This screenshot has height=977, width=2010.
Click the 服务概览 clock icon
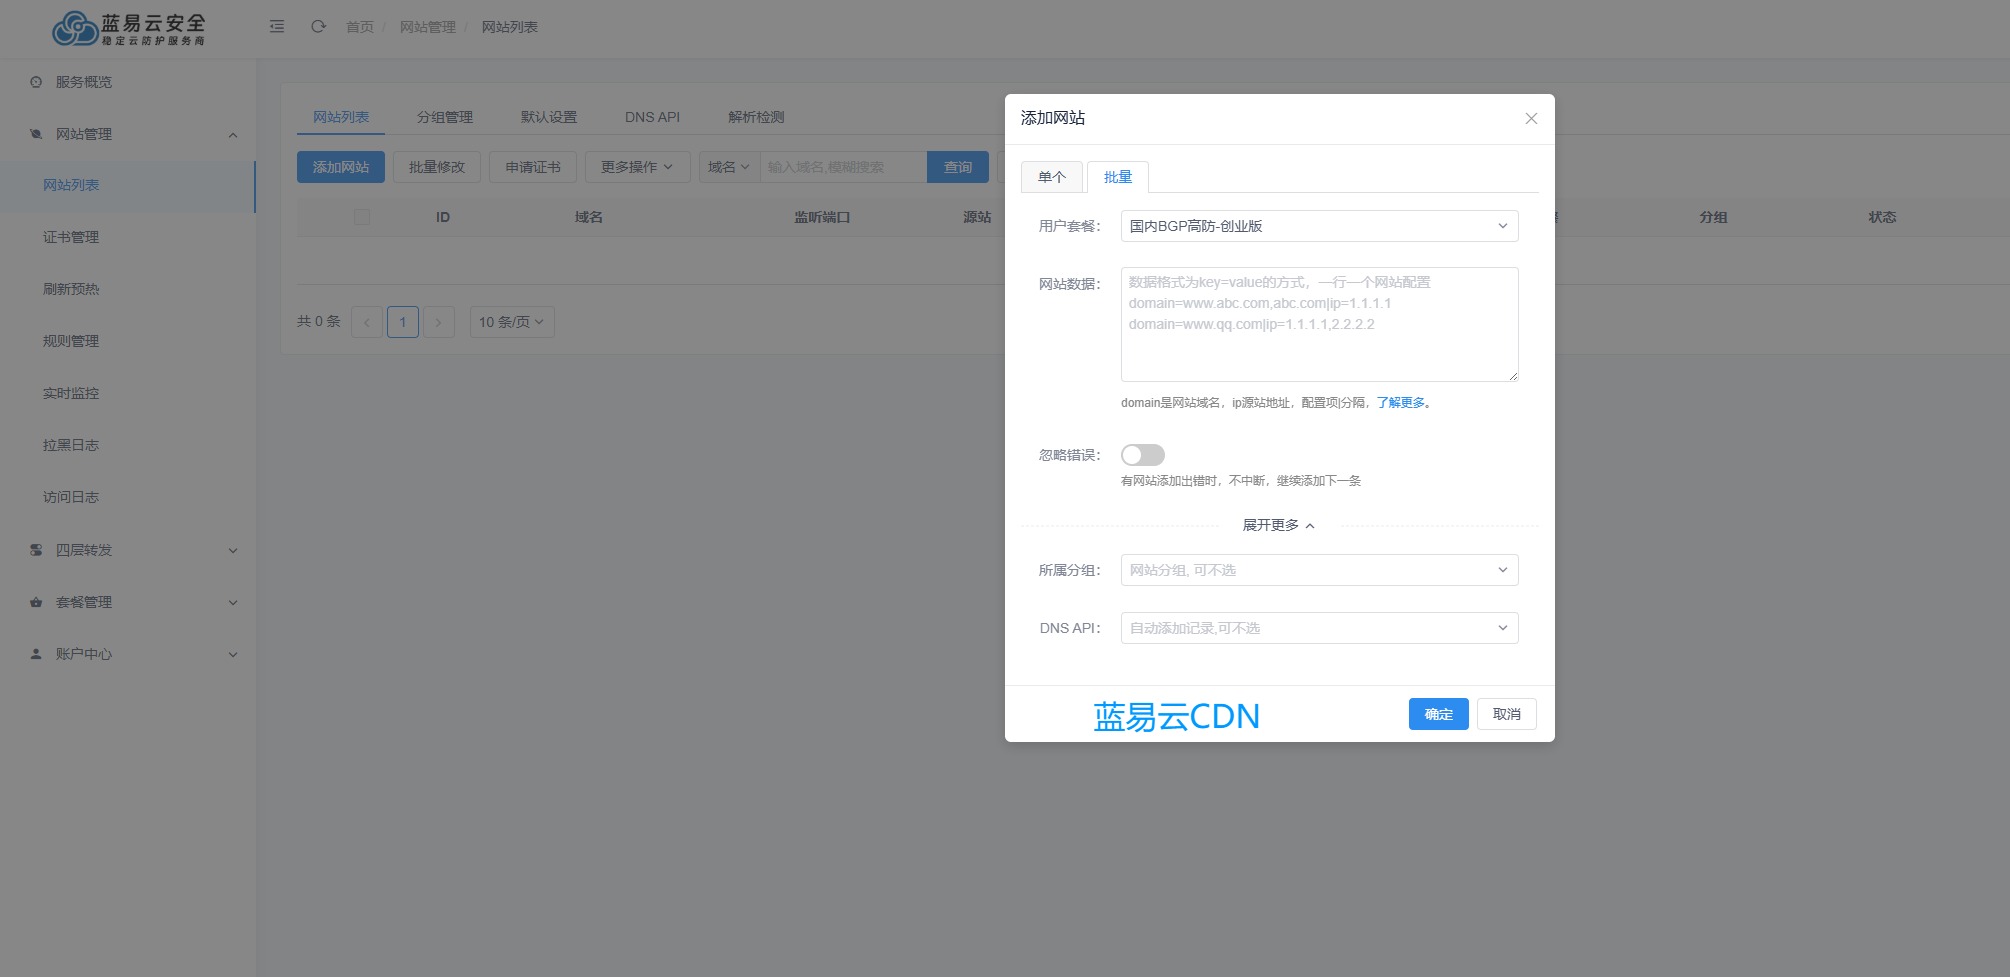pyautogui.click(x=36, y=82)
